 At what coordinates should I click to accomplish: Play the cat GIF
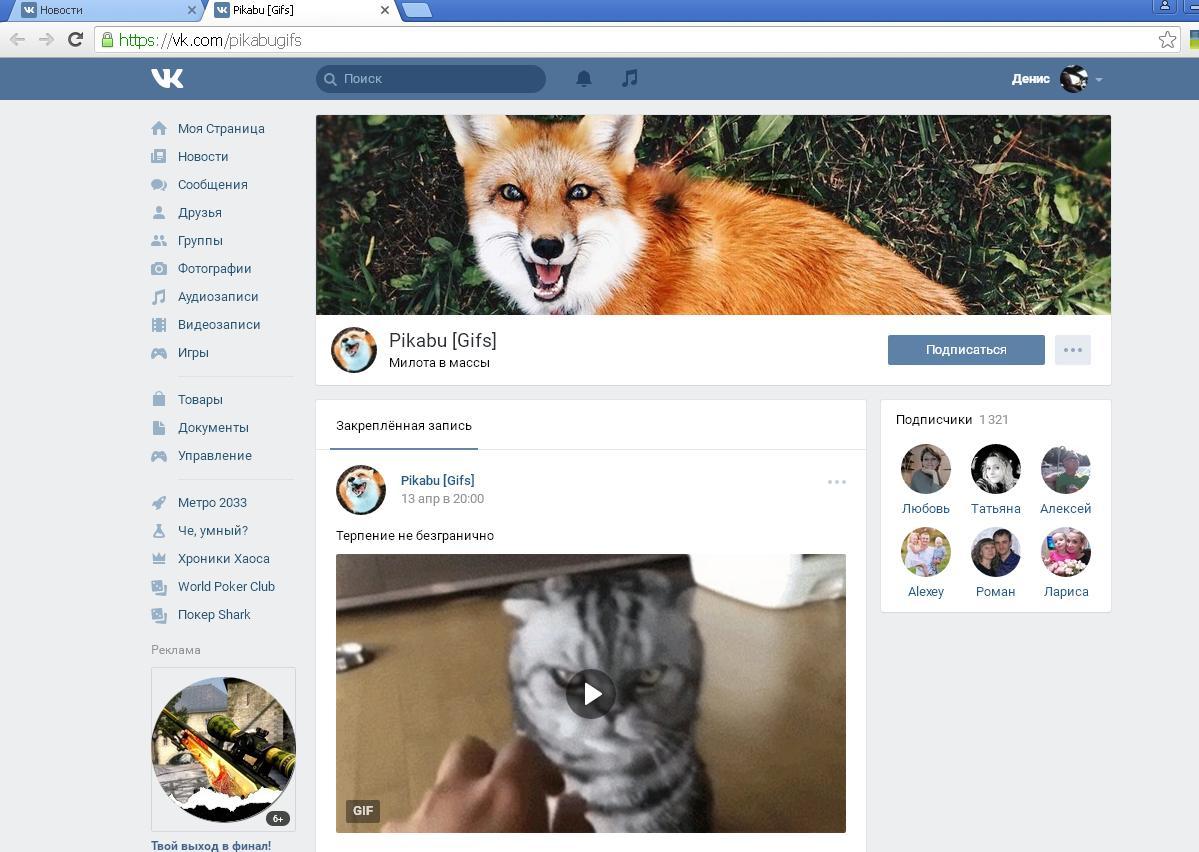[590, 694]
